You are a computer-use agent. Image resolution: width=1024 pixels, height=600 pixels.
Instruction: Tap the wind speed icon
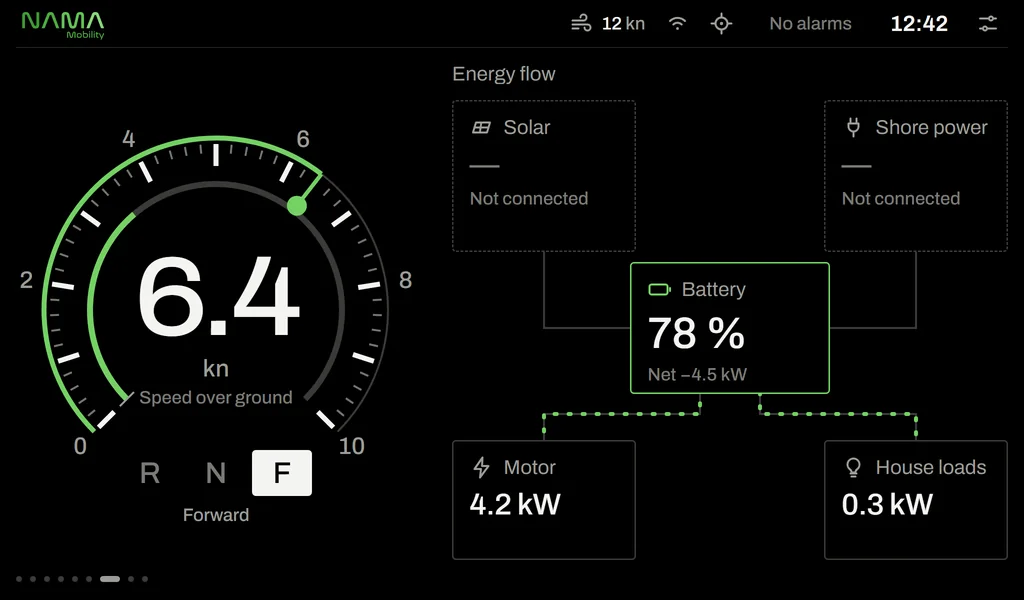[x=581, y=24]
